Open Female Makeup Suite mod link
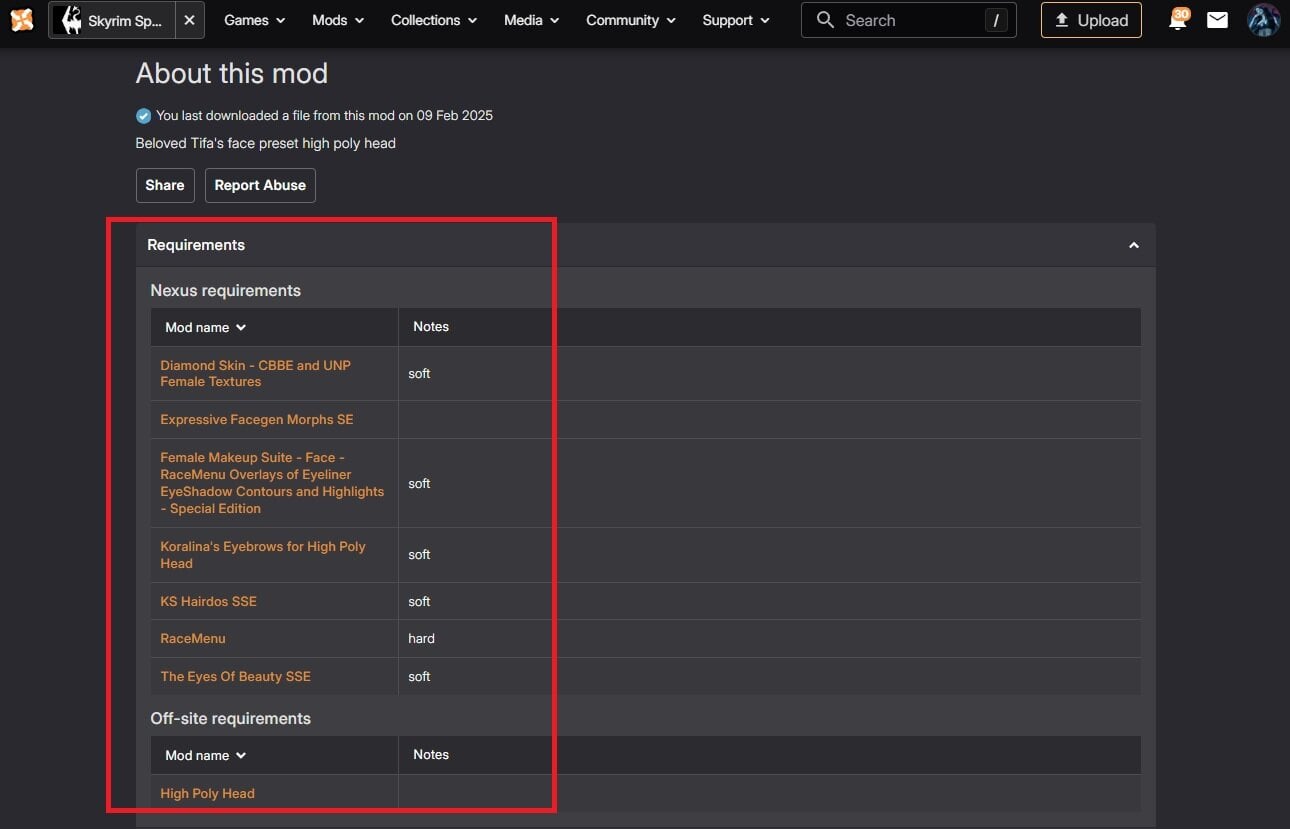1290x829 pixels. [x=272, y=483]
